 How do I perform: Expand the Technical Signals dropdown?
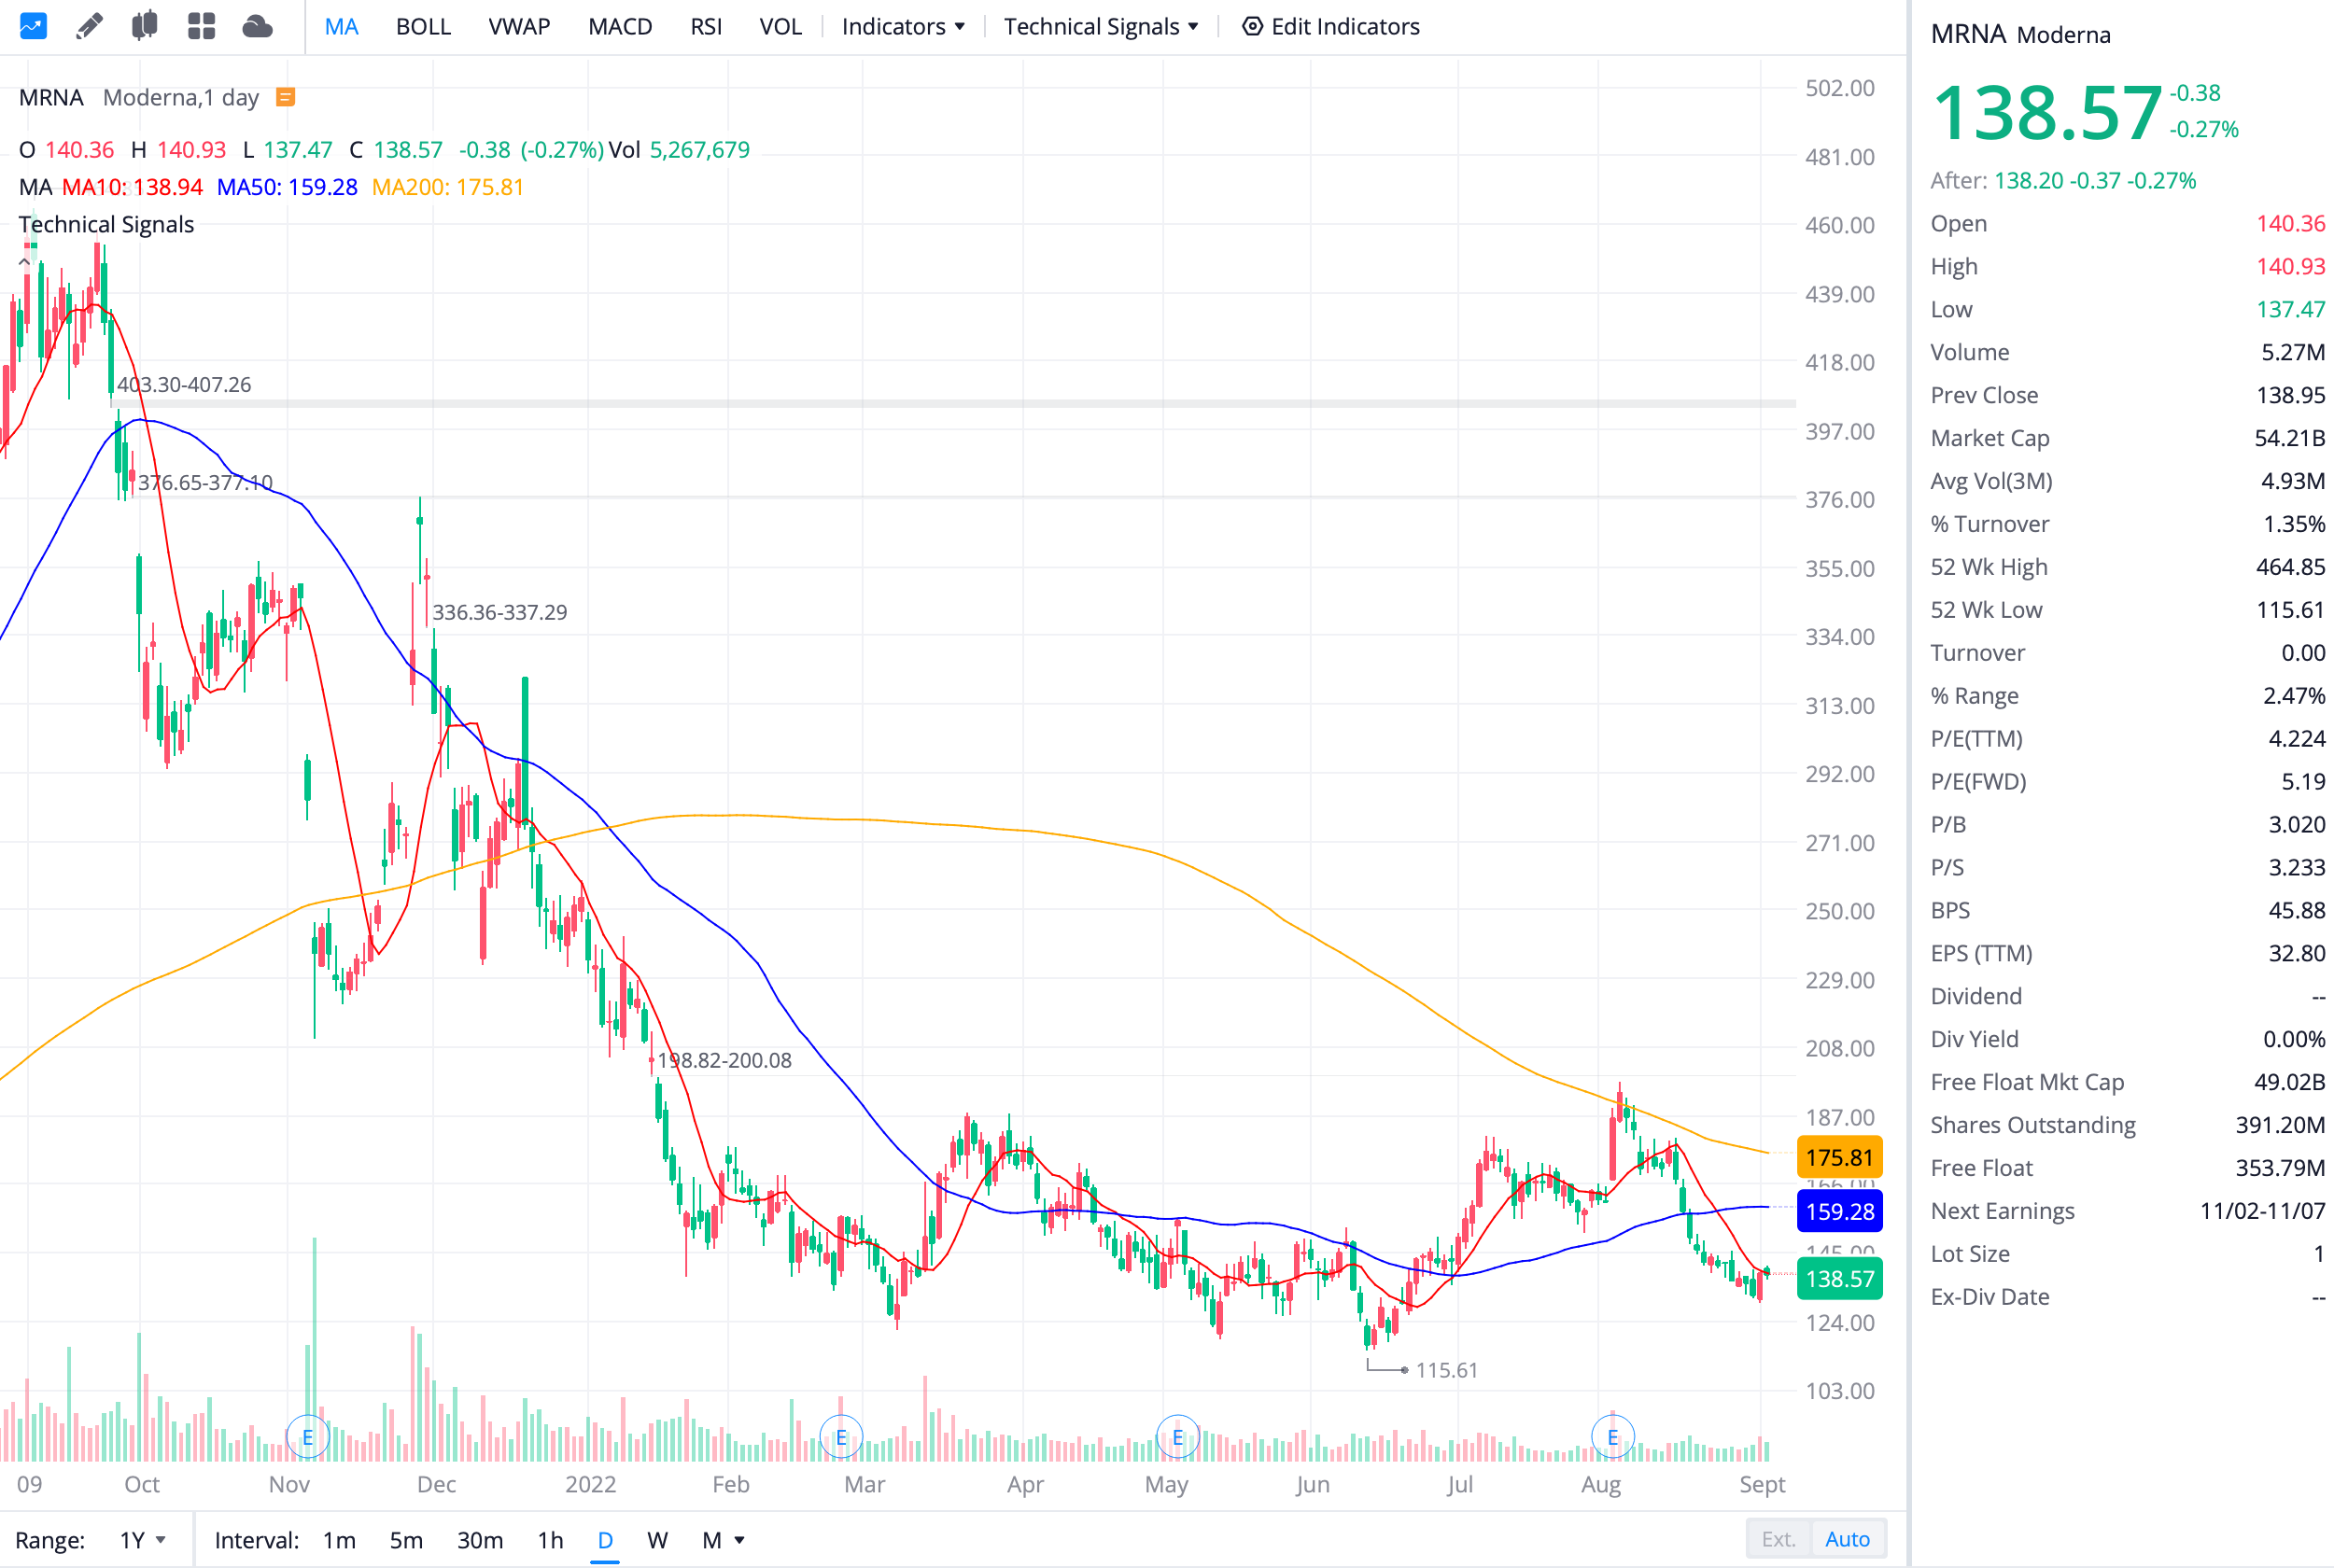1100,26
